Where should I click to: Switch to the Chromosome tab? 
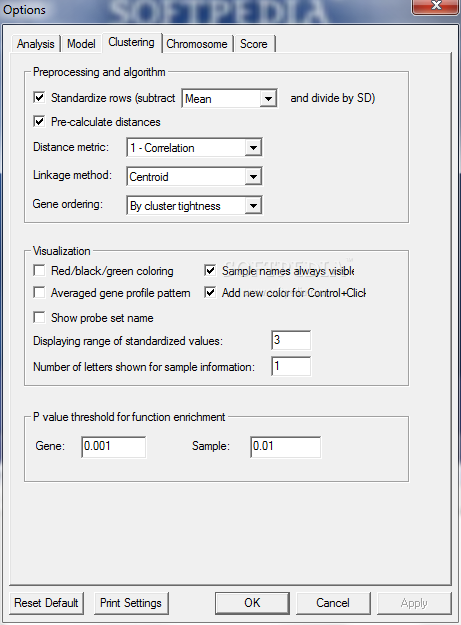(x=197, y=44)
